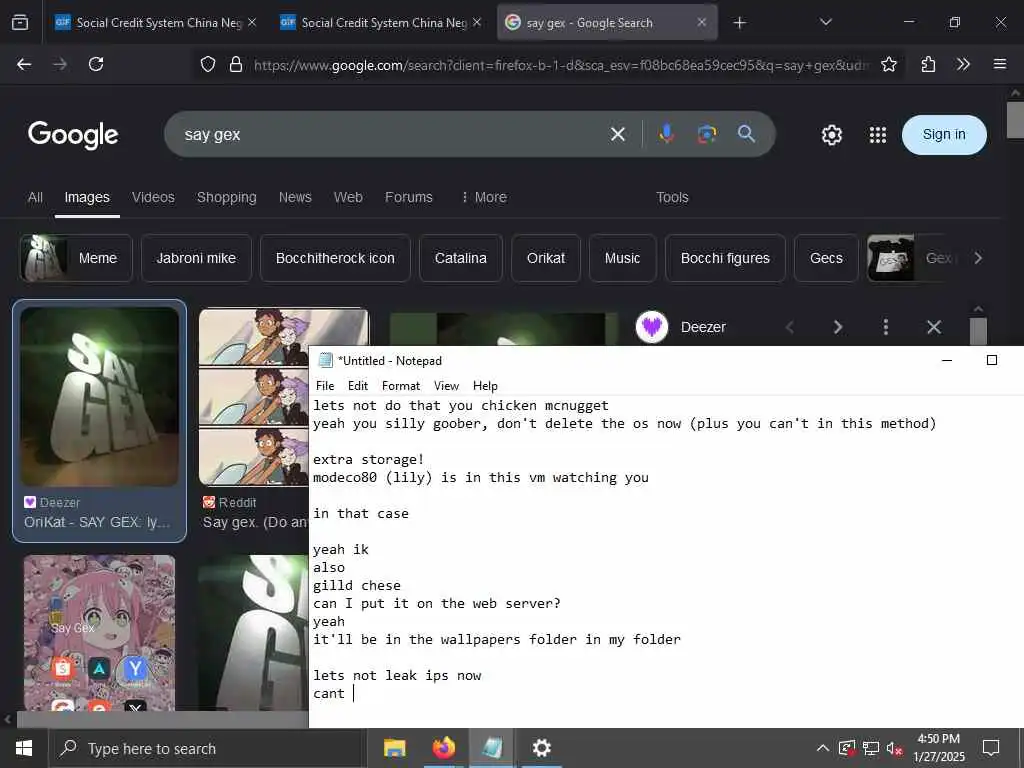The image size is (1024, 768).
Task: Open the search Tools options
Action: [x=672, y=197]
